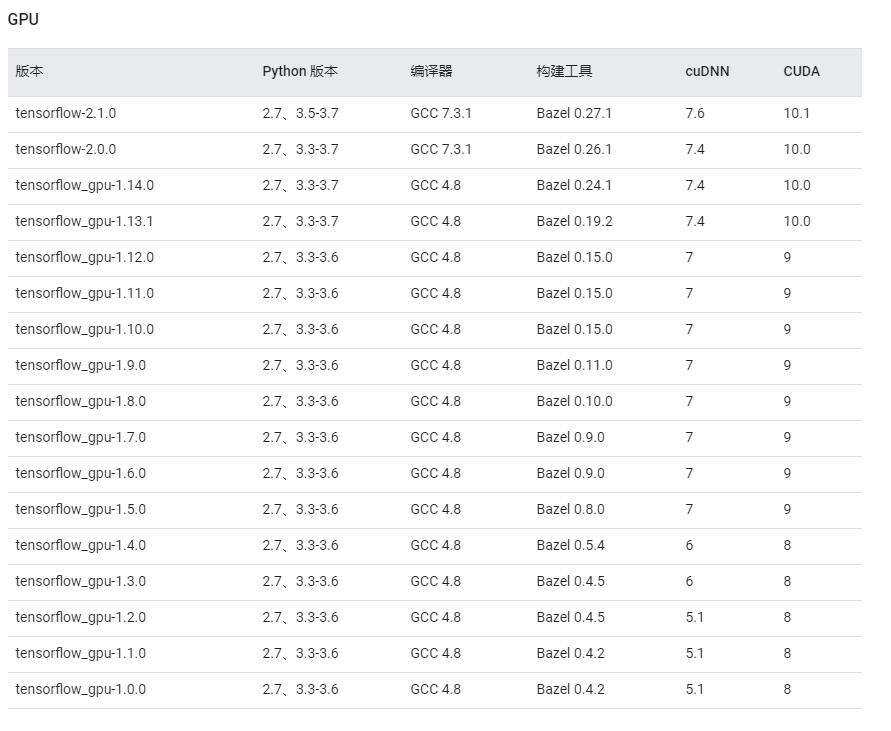This screenshot has width=891, height=731.
Task: Click Bazel 0.15.0 in tensorflow_gpu-1.10.0 row
Action: [x=574, y=329]
